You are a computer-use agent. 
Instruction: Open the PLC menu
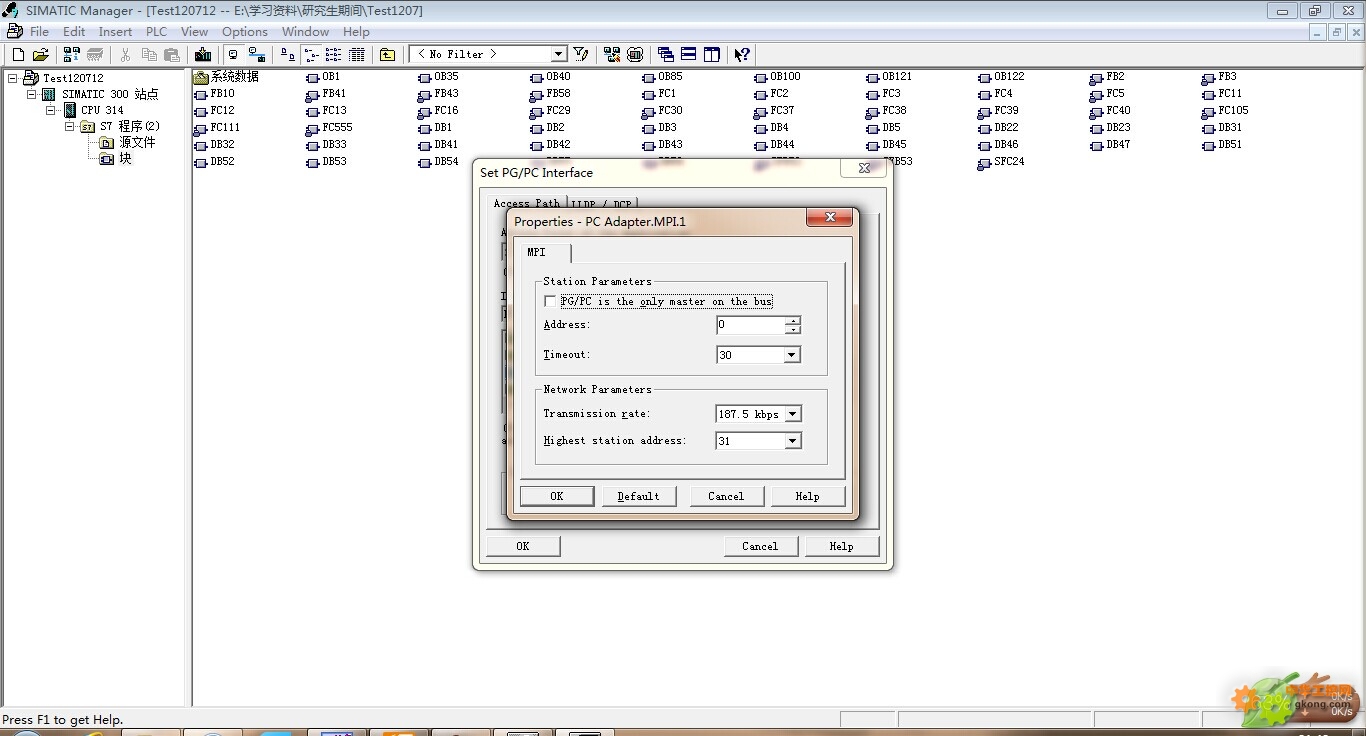tap(156, 32)
